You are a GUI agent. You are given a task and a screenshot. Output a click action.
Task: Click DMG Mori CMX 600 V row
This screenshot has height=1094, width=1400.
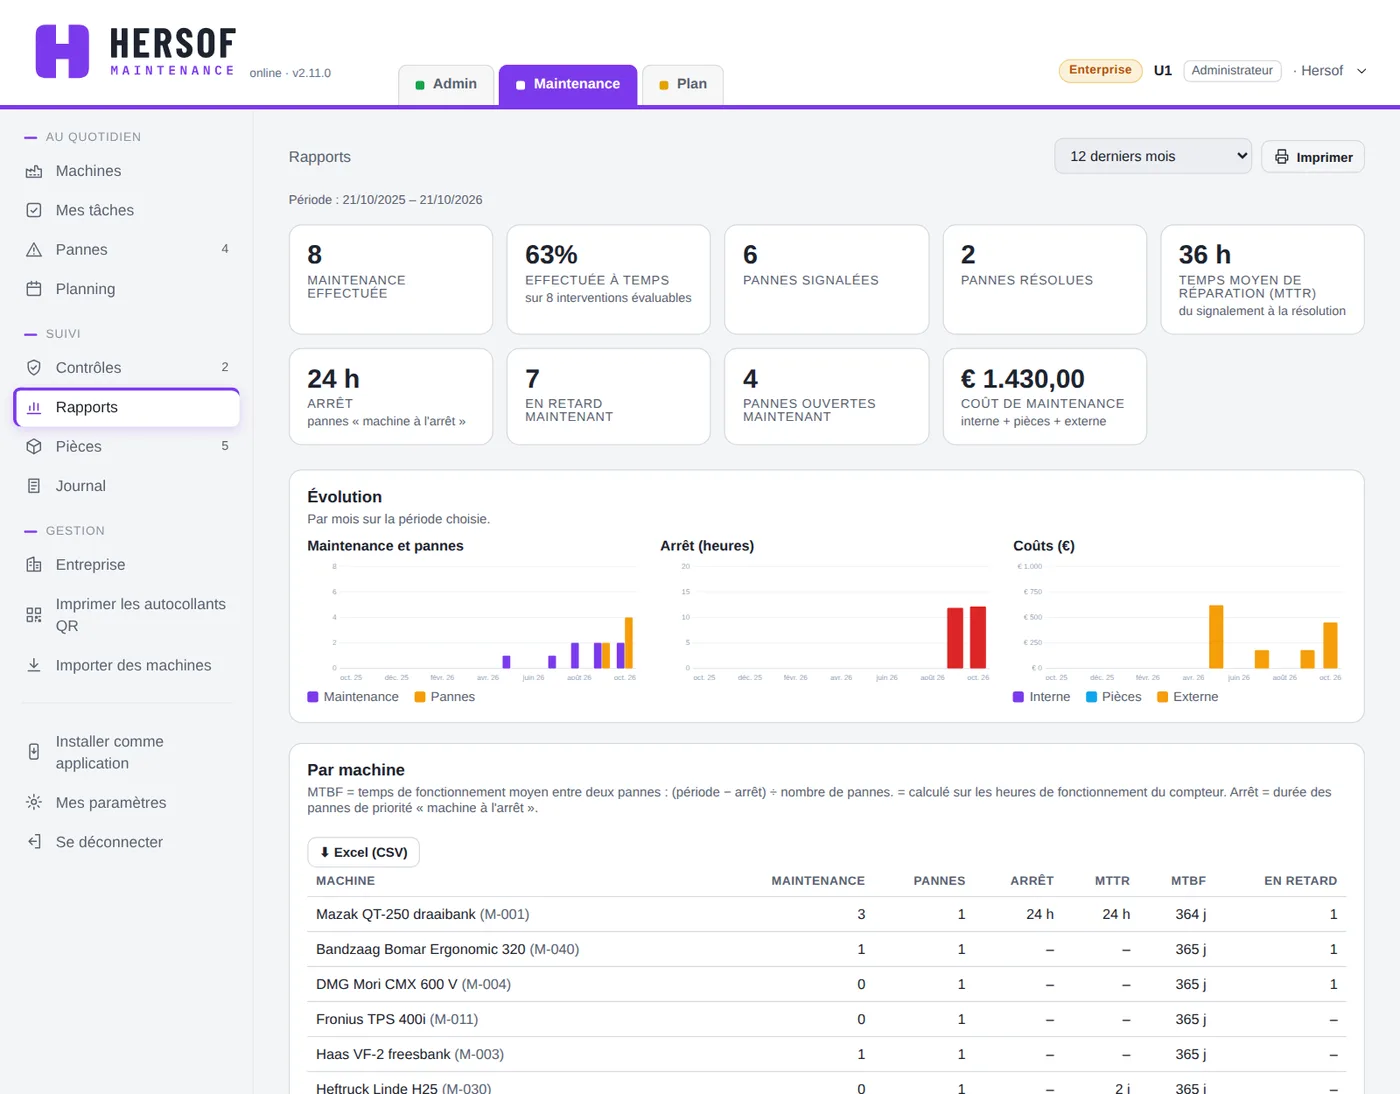pyautogui.click(x=827, y=984)
